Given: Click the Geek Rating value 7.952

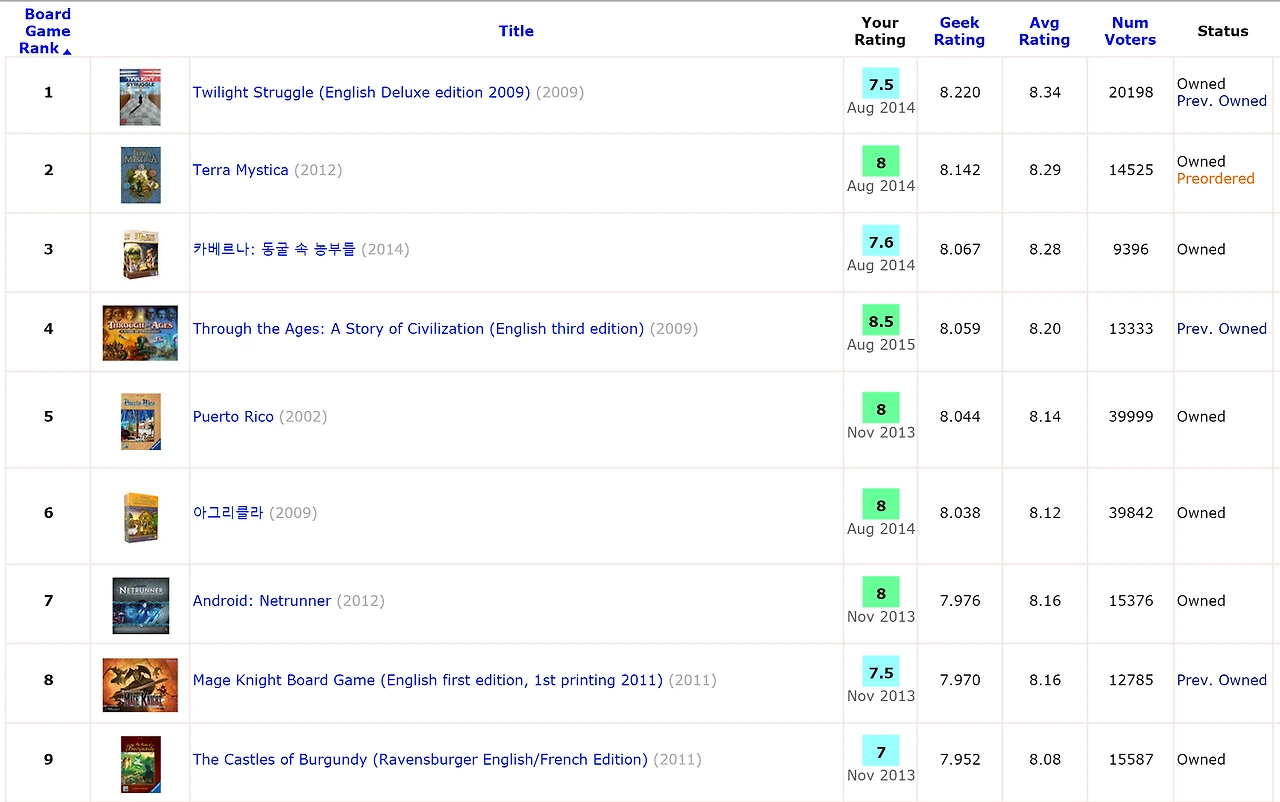Looking at the screenshot, I should 960,759.
